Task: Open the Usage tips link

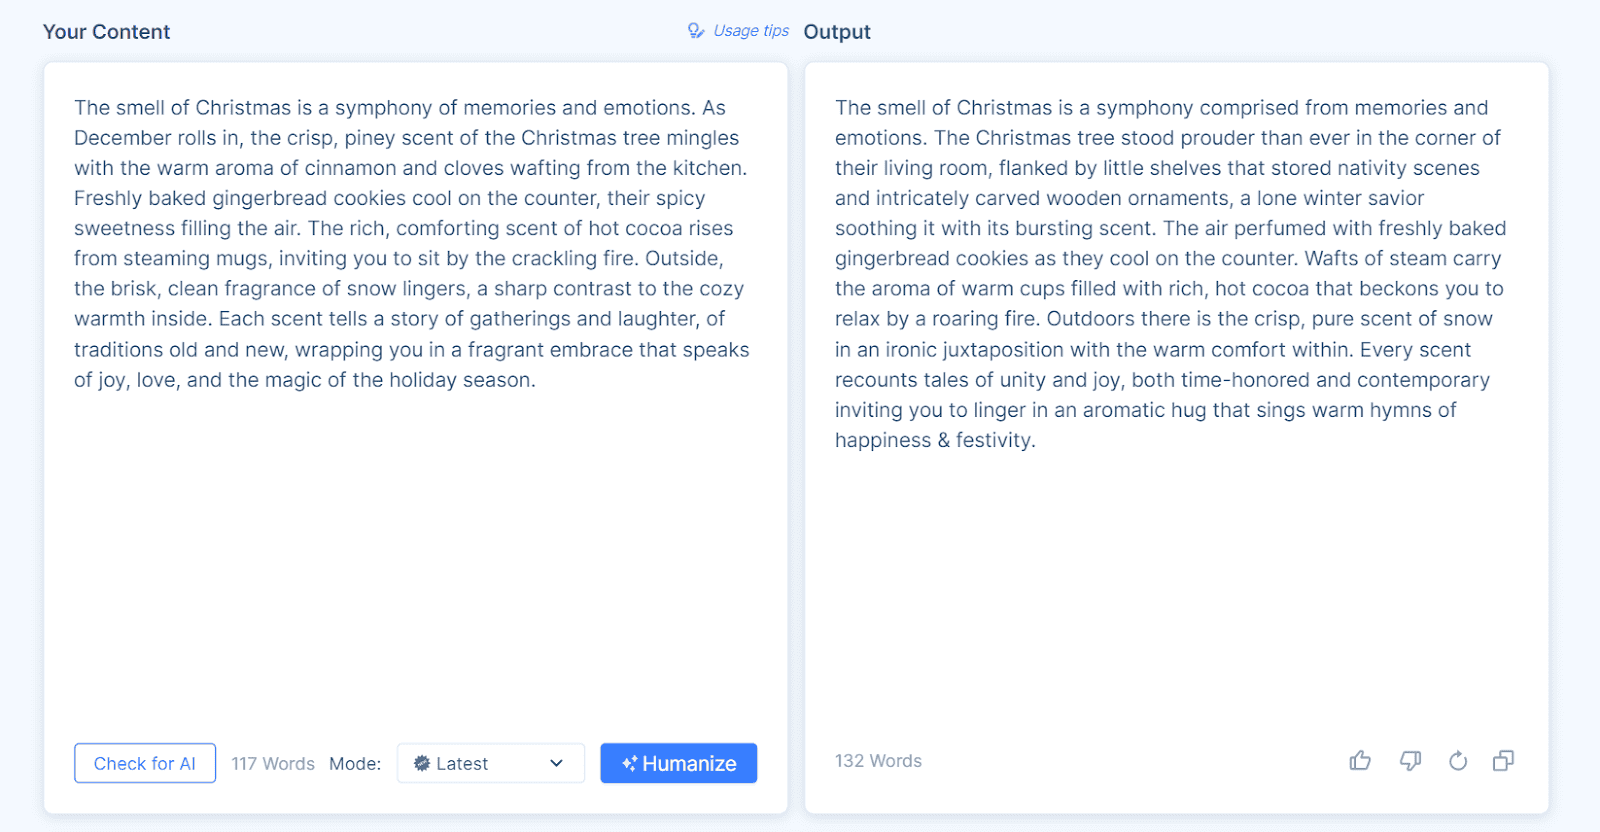Action: click(751, 31)
